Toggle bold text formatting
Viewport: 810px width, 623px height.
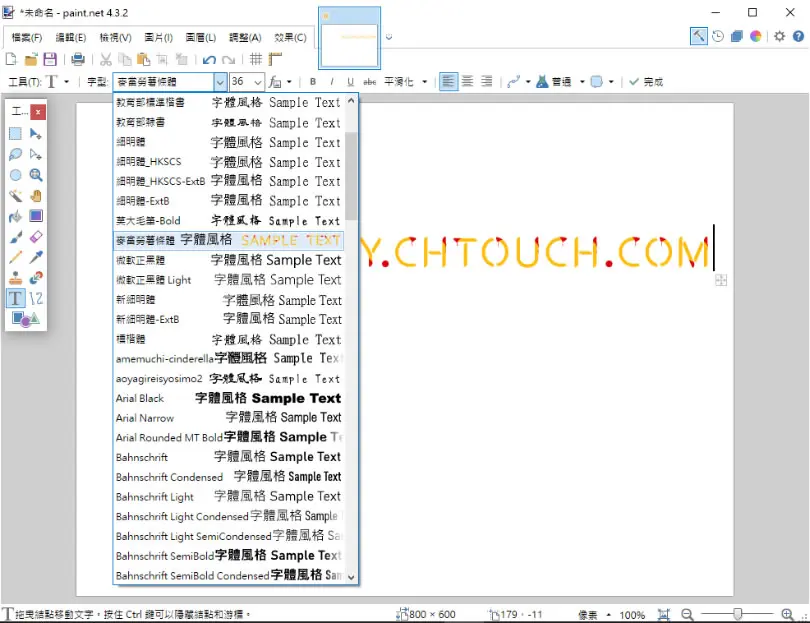[313, 82]
